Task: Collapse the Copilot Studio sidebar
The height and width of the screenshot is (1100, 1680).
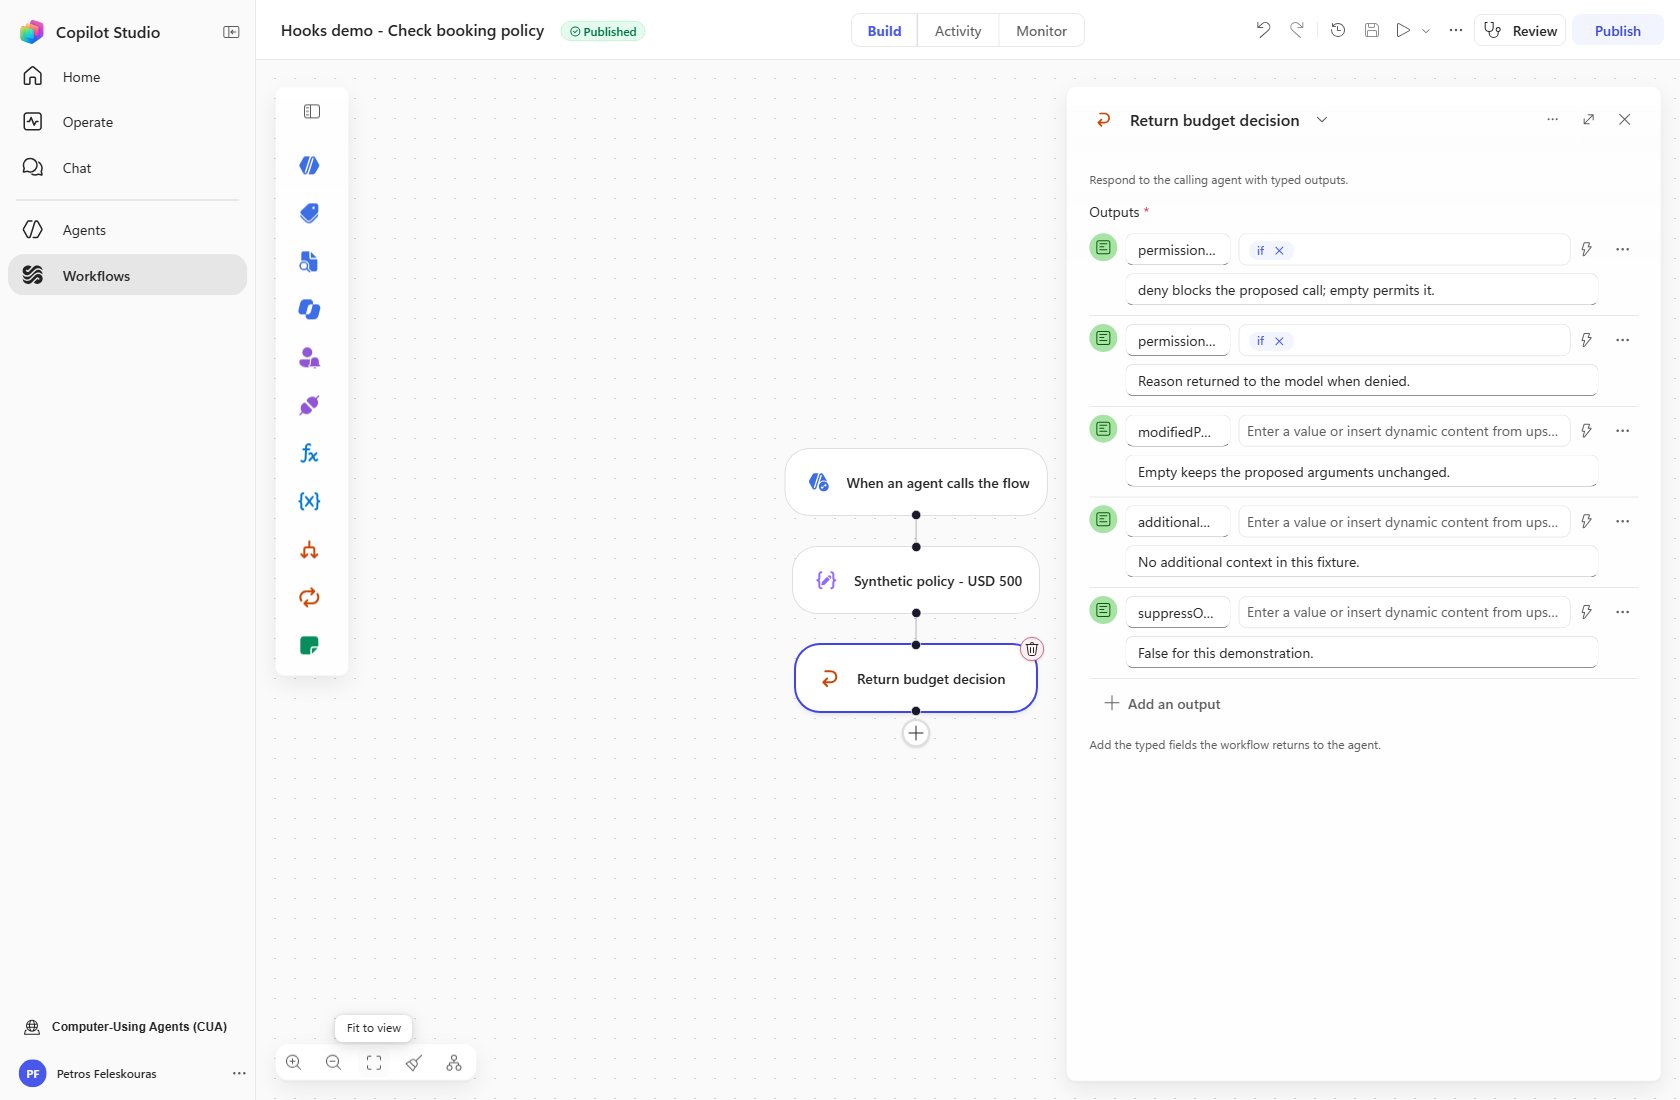Action: (x=231, y=32)
